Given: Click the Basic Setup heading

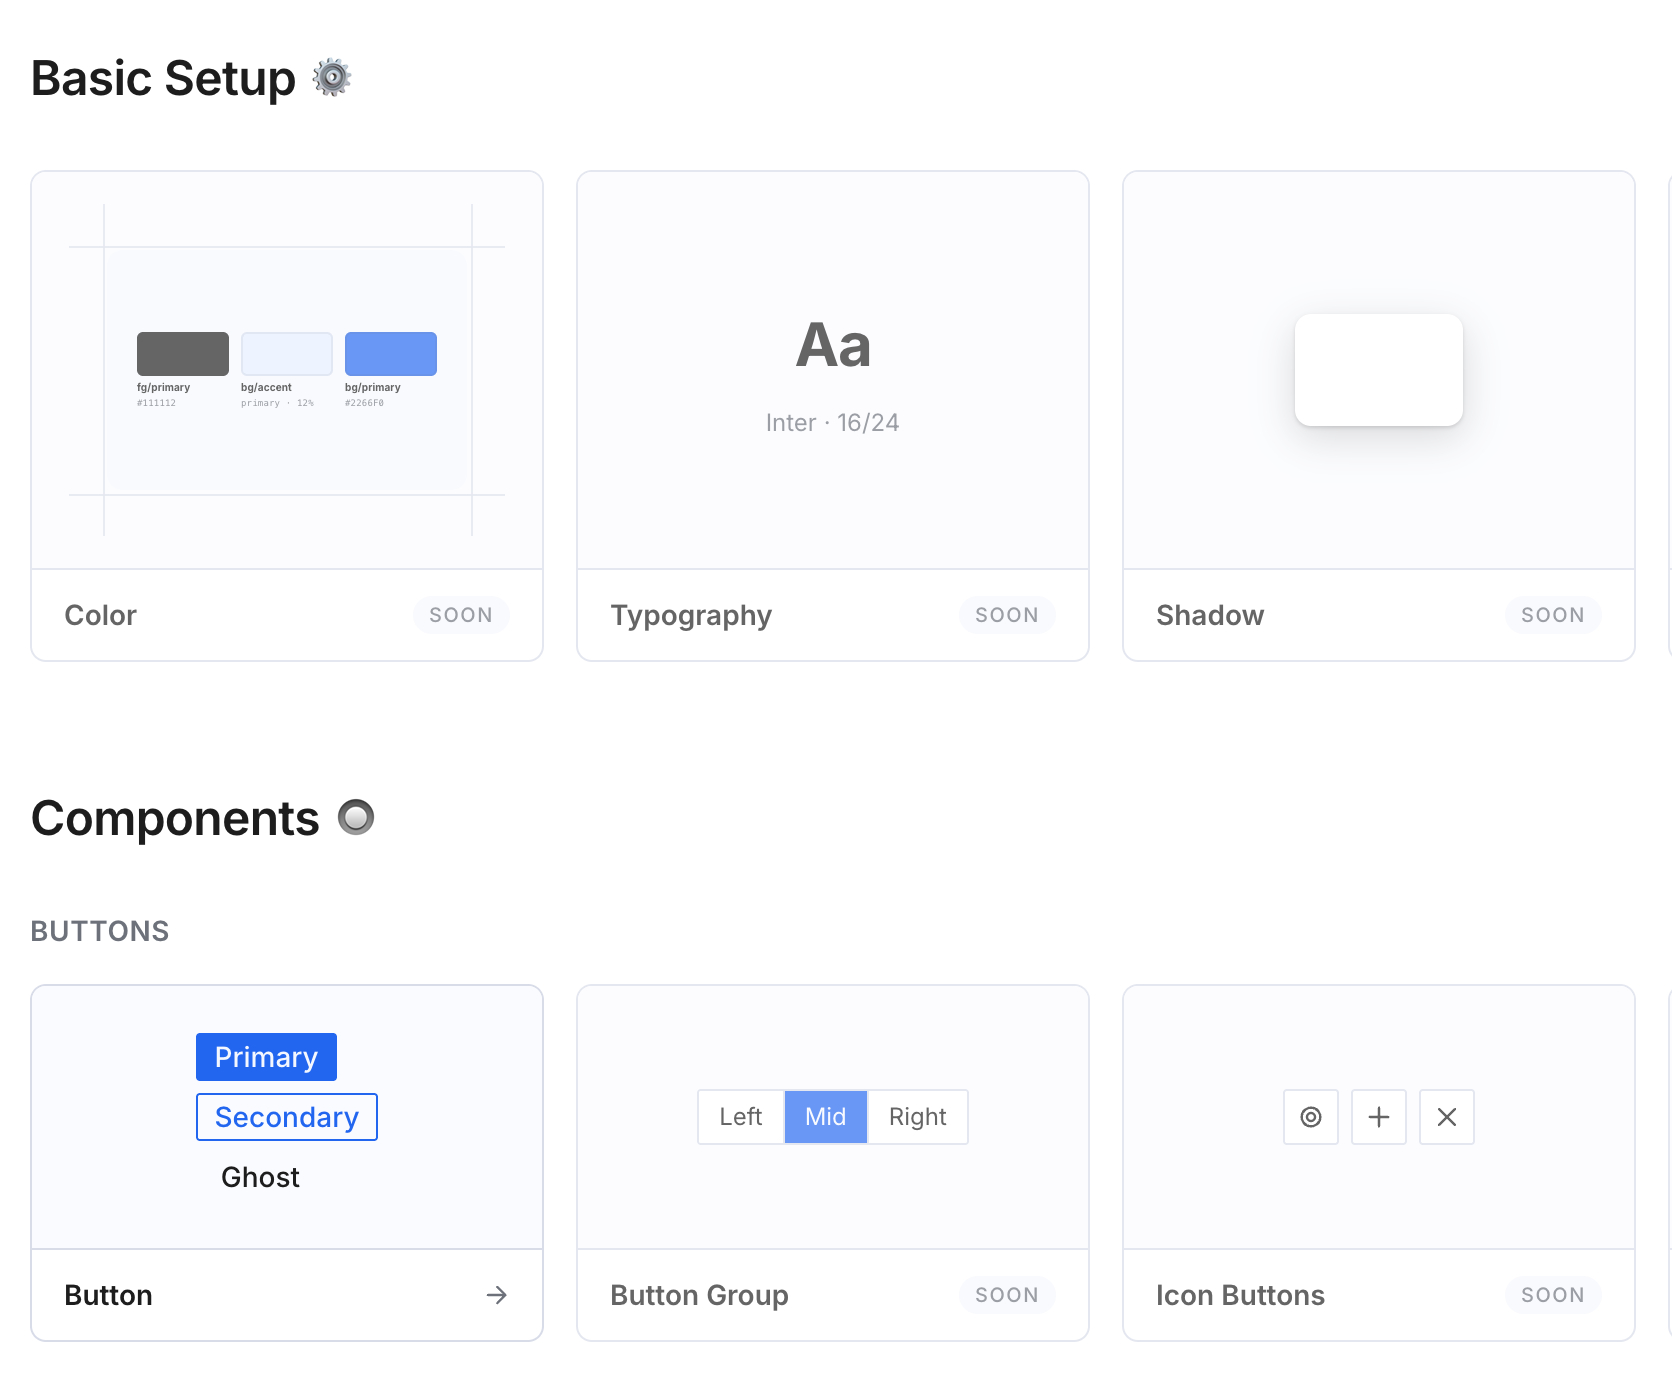Looking at the screenshot, I should point(164,78).
